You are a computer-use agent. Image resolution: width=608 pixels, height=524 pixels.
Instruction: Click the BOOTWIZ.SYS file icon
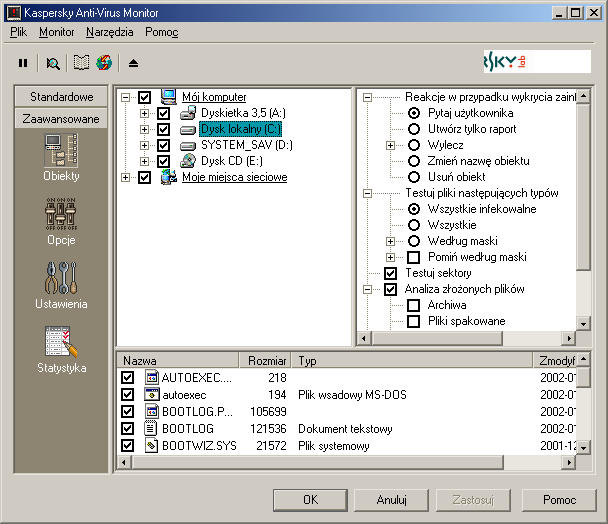(152, 445)
